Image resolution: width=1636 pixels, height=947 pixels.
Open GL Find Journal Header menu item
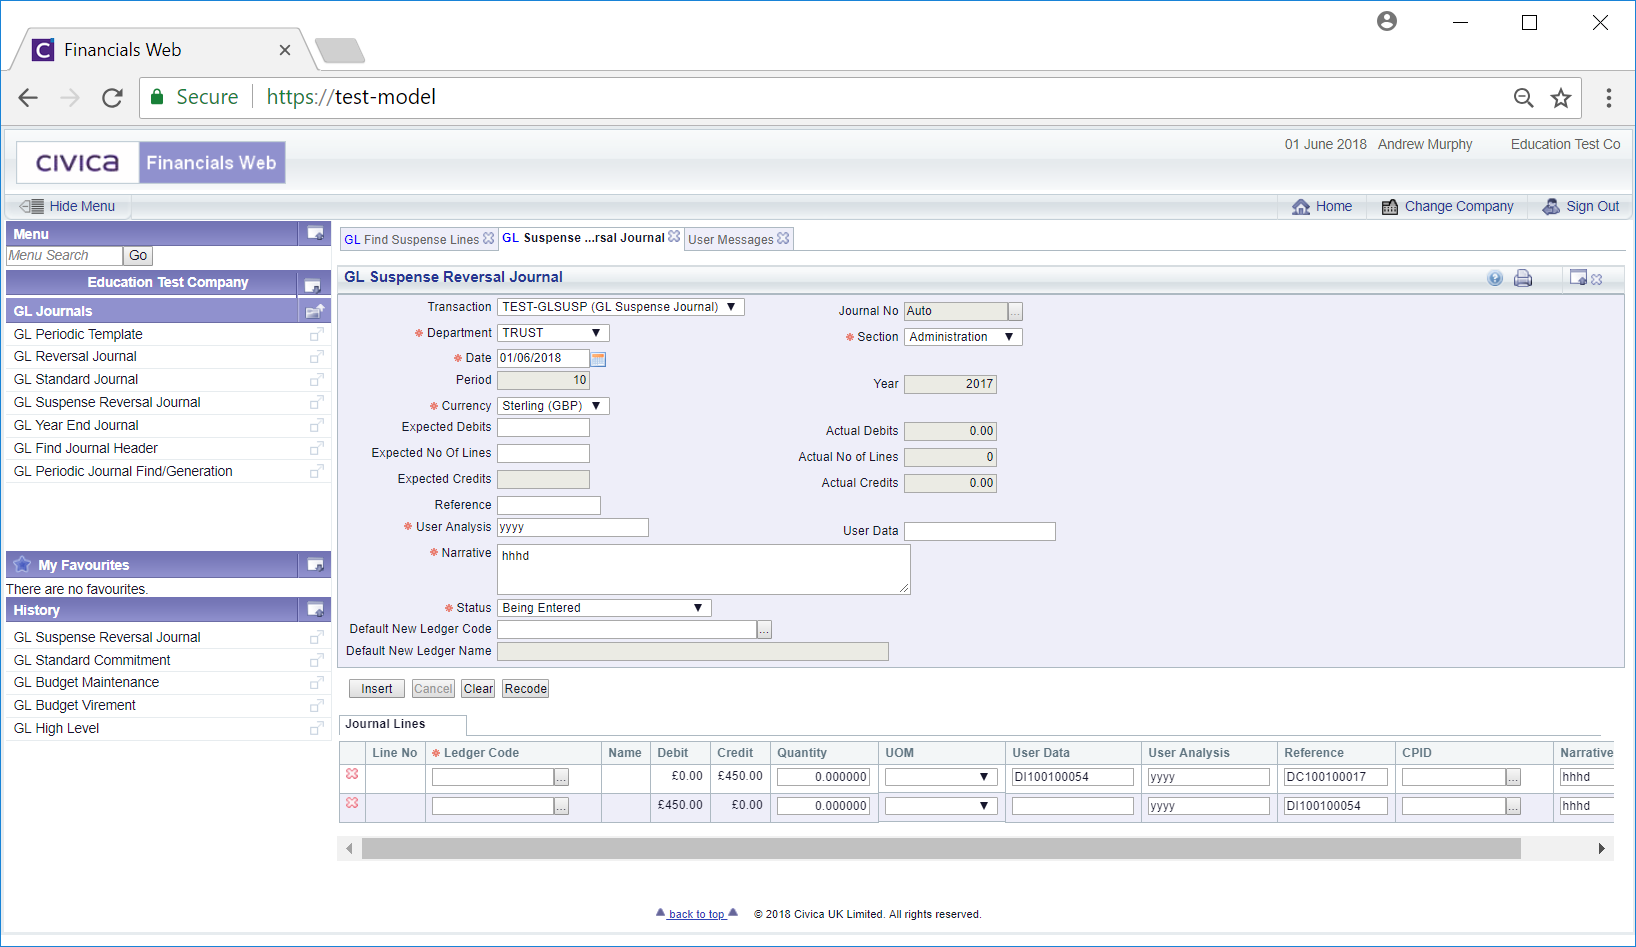[x=86, y=449]
